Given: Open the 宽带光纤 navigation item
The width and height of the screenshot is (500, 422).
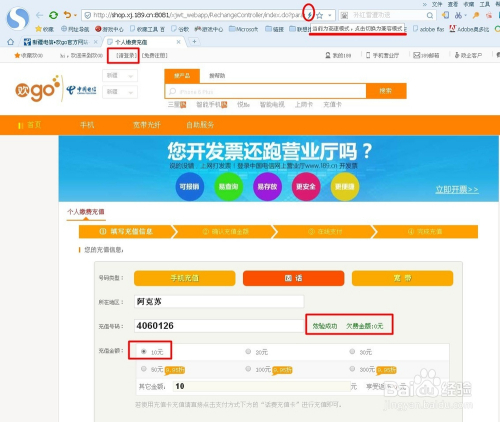Looking at the screenshot, I should pos(147,125).
